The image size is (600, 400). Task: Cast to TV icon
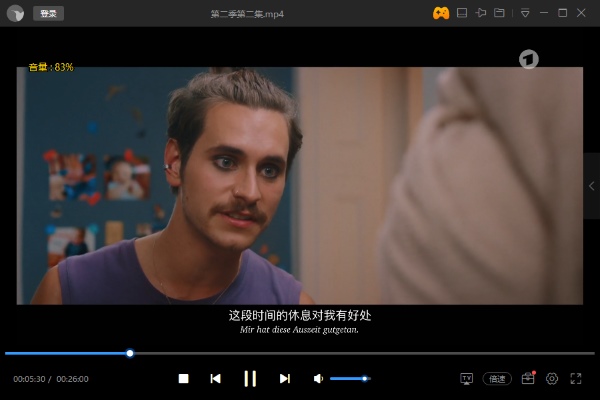click(x=466, y=379)
